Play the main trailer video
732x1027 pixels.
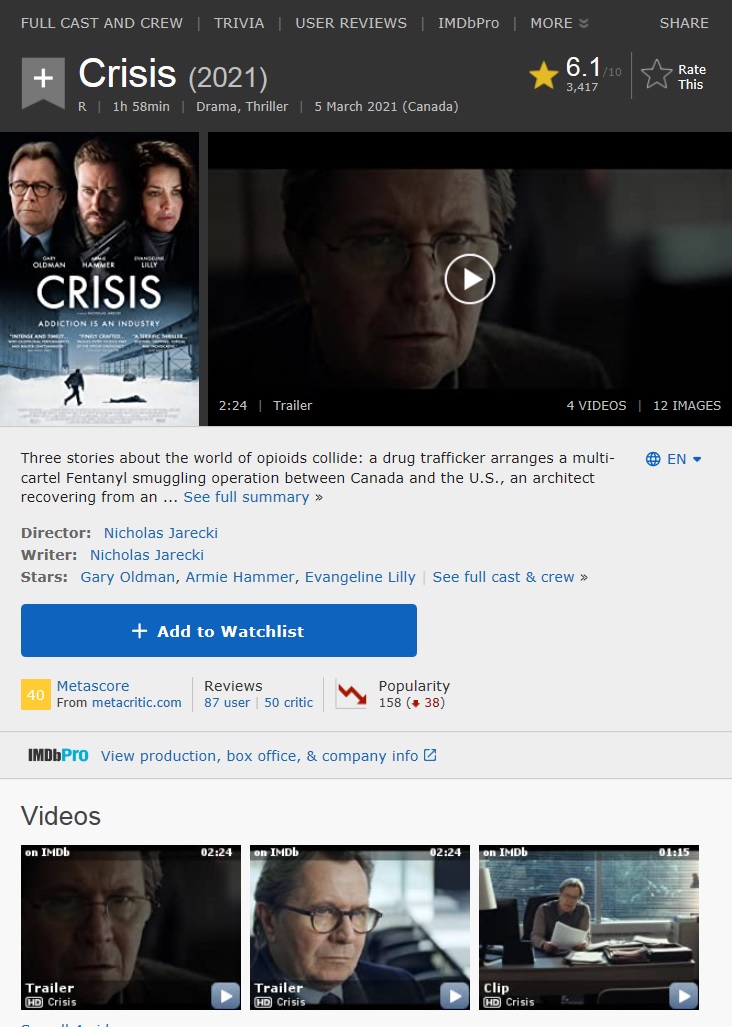pyautogui.click(x=469, y=279)
